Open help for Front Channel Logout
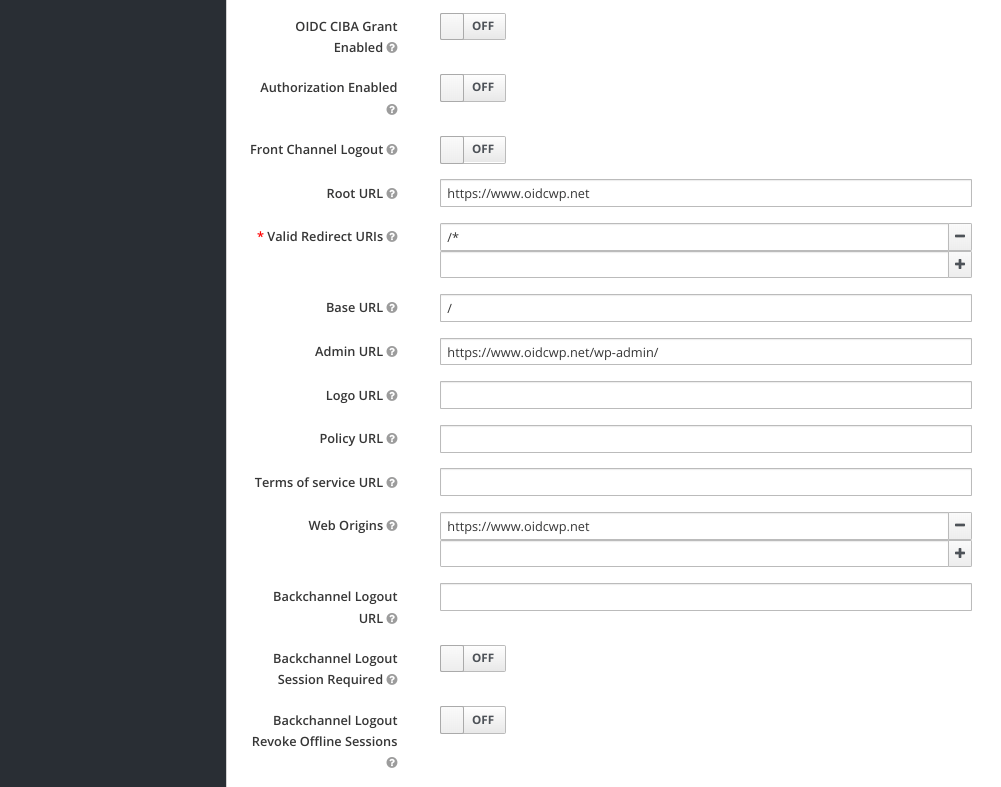Viewport: 1001px width, 787px height. [392, 149]
